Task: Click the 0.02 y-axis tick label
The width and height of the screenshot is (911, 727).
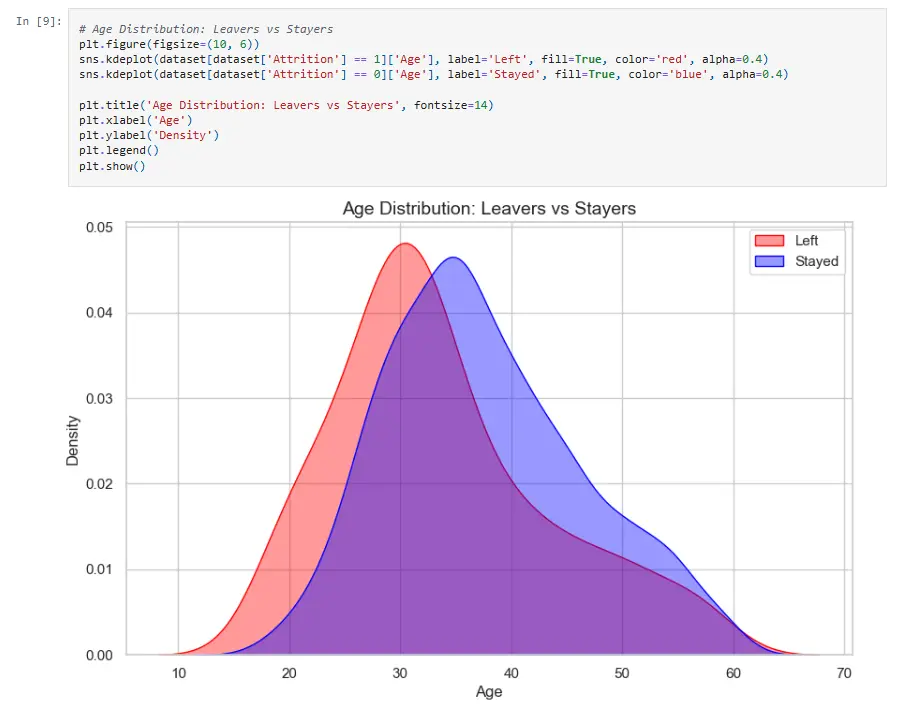Action: click(x=99, y=484)
